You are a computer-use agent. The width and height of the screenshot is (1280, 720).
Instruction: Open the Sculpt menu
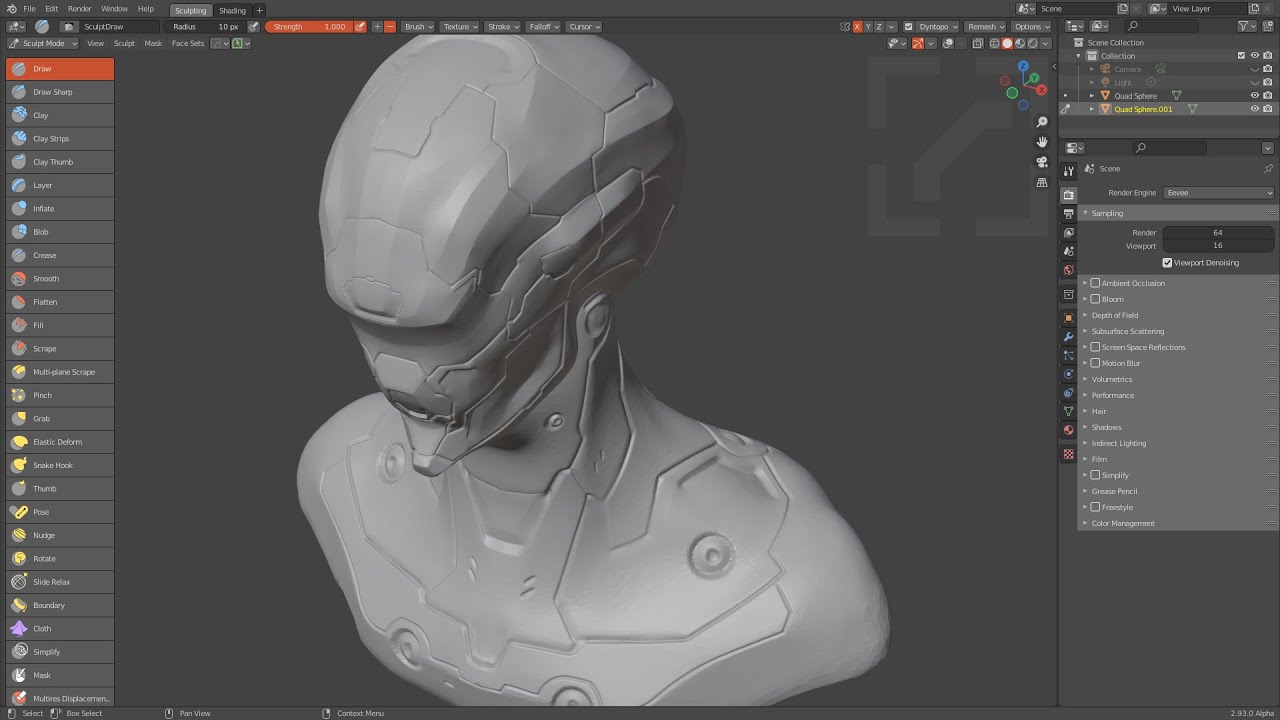pos(124,44)
